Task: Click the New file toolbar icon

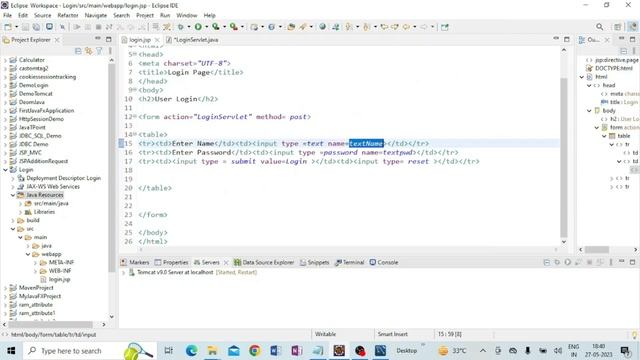Action: 8,27
